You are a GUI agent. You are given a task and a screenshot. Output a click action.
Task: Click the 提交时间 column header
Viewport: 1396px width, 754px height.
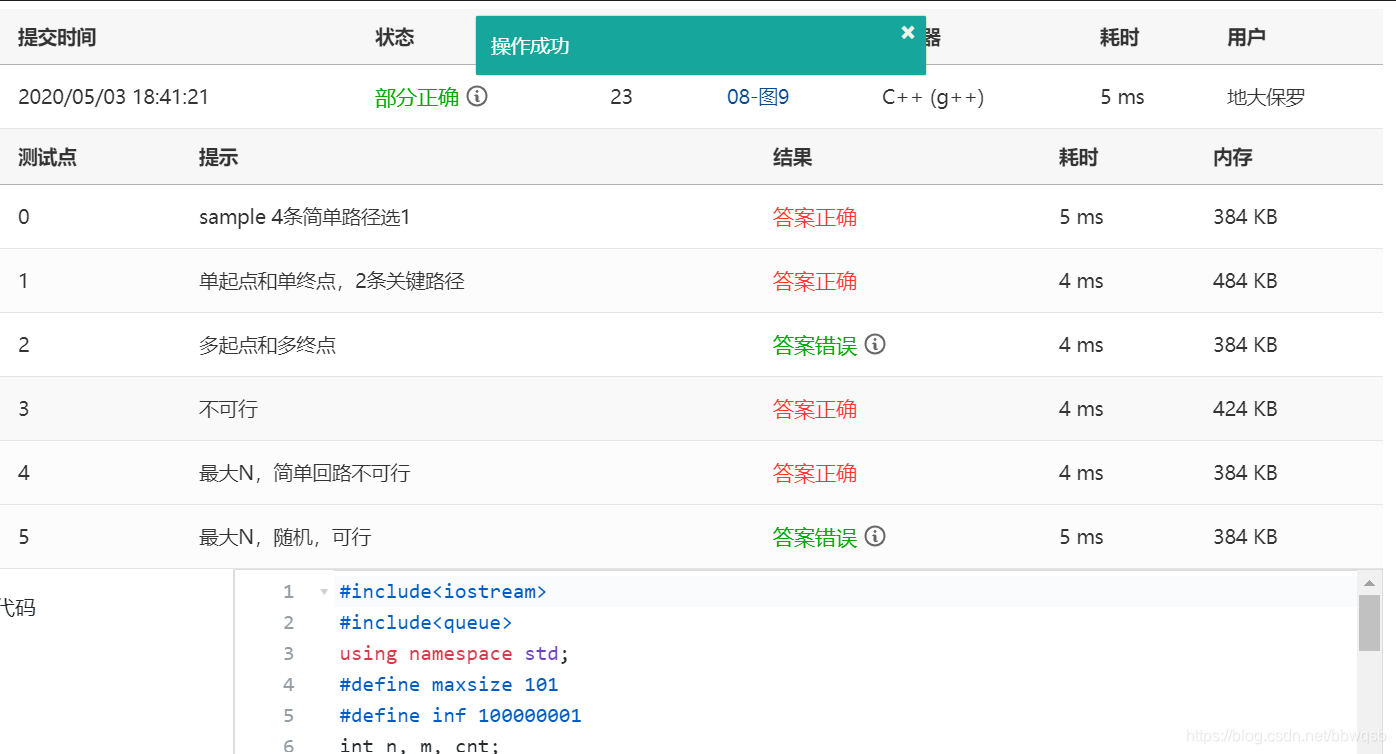click(x=57, y=38)
